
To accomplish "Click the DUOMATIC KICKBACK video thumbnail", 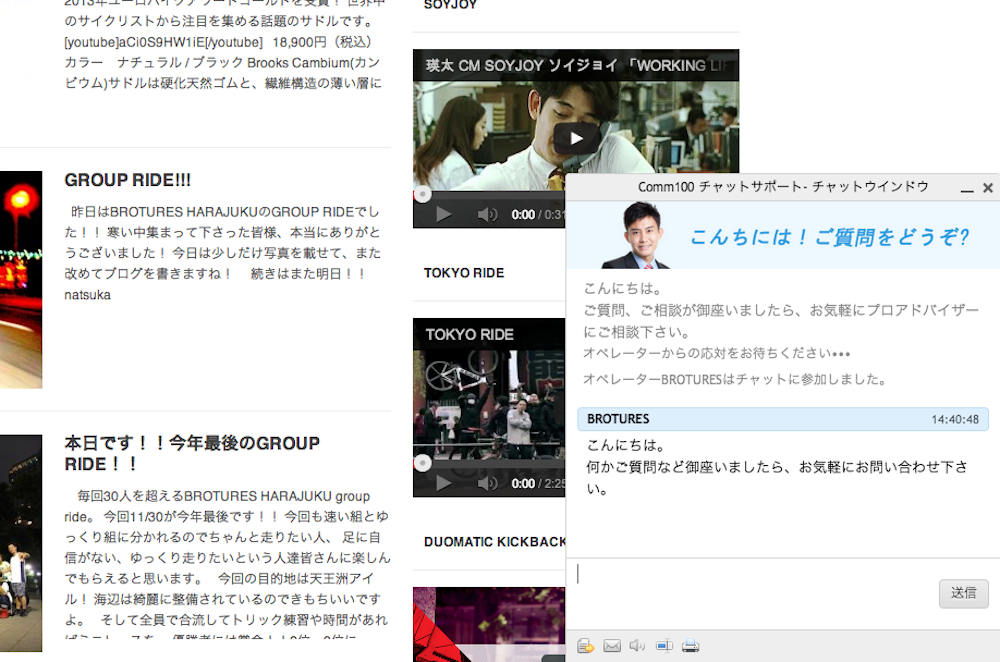I will 489,624.
